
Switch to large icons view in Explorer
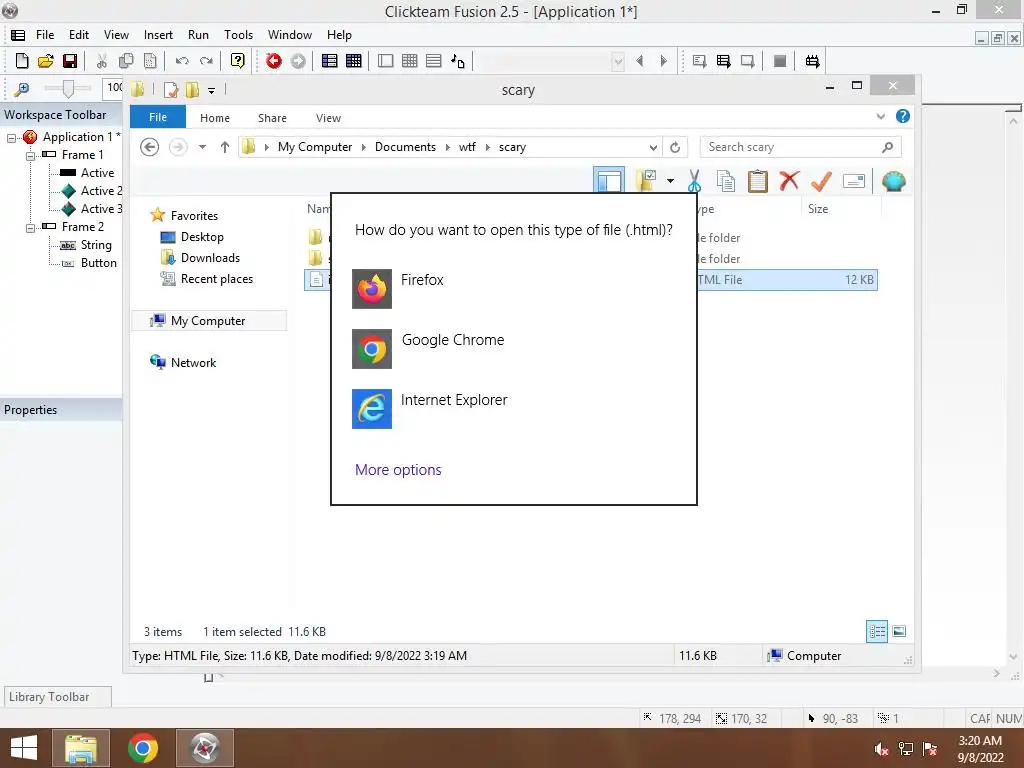coord(899,631)
